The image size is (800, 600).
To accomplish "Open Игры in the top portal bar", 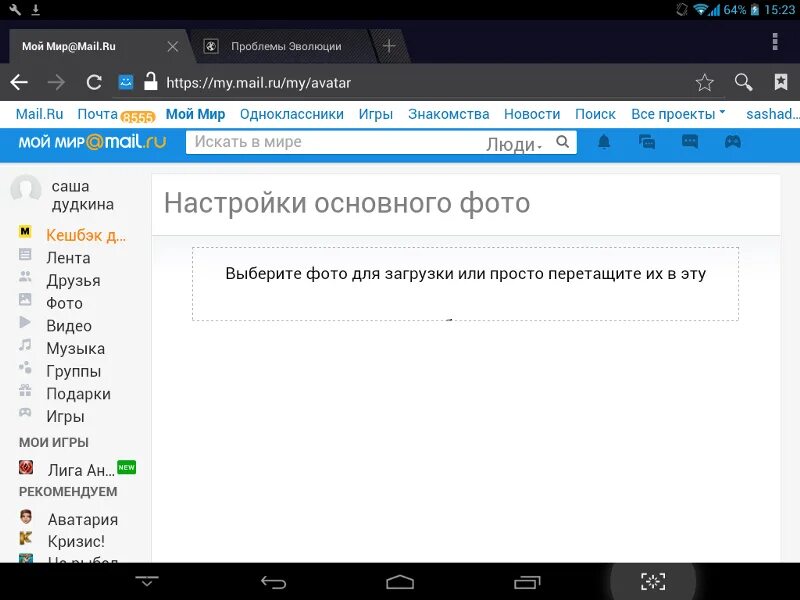I will [x=376, y=114].
